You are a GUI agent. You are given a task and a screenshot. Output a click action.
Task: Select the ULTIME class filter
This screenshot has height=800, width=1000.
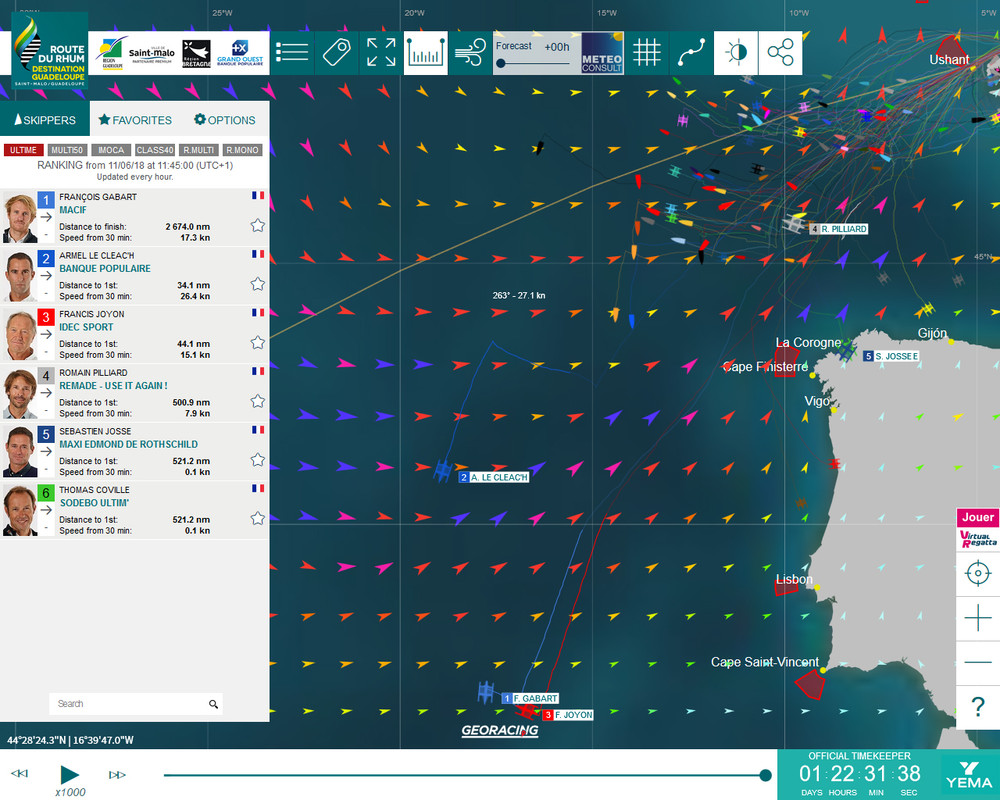tap(24, 150)
